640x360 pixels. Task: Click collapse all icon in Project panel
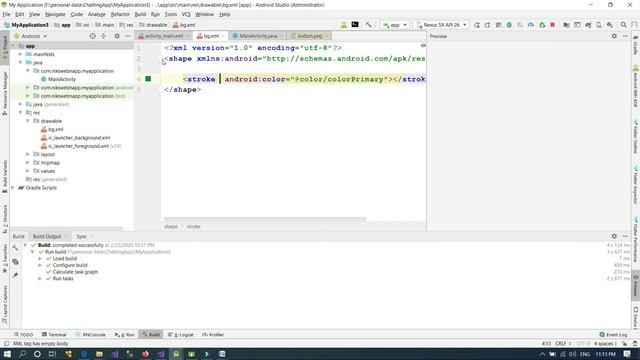coord(103,36)
